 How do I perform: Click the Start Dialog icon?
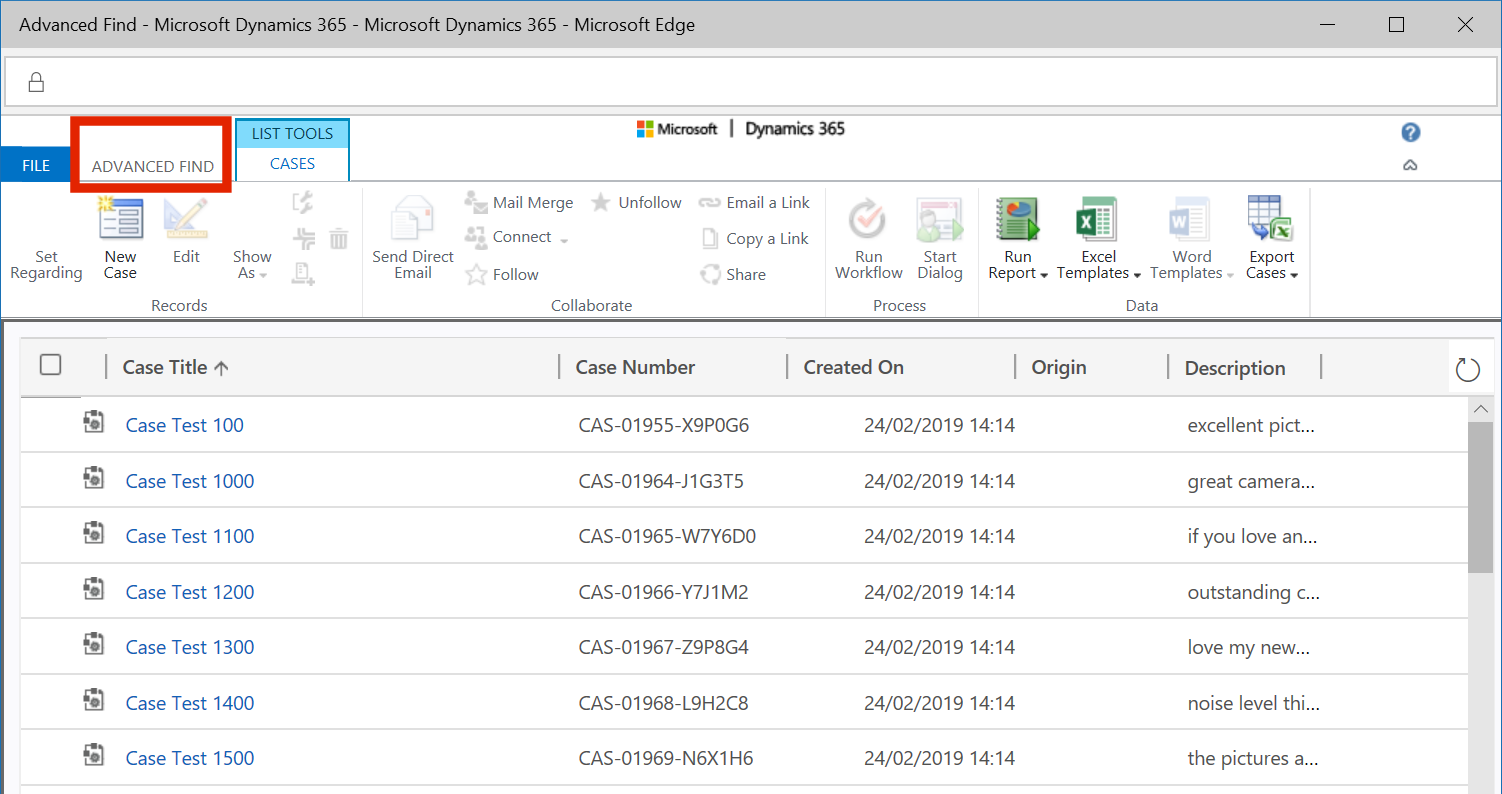click(x=939, y=219)
